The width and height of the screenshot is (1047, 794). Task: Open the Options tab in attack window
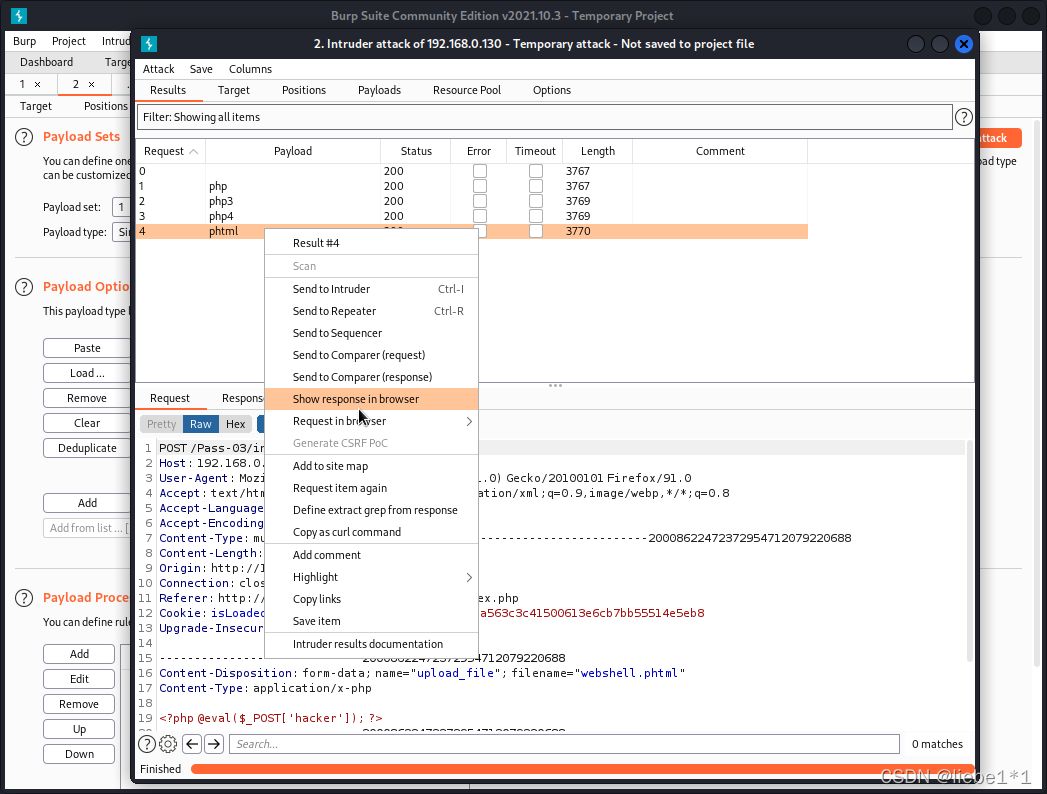(552, 90)
